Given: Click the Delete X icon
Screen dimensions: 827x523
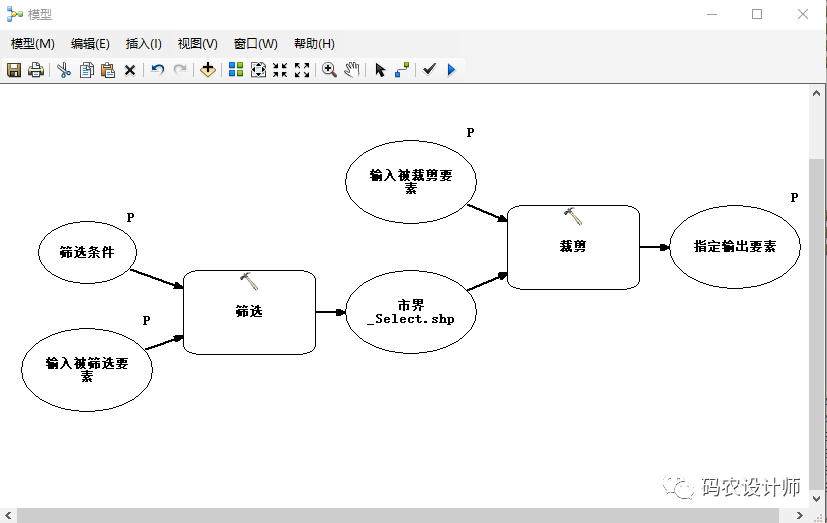Looking at the screenshot, I should coord(130,70).
